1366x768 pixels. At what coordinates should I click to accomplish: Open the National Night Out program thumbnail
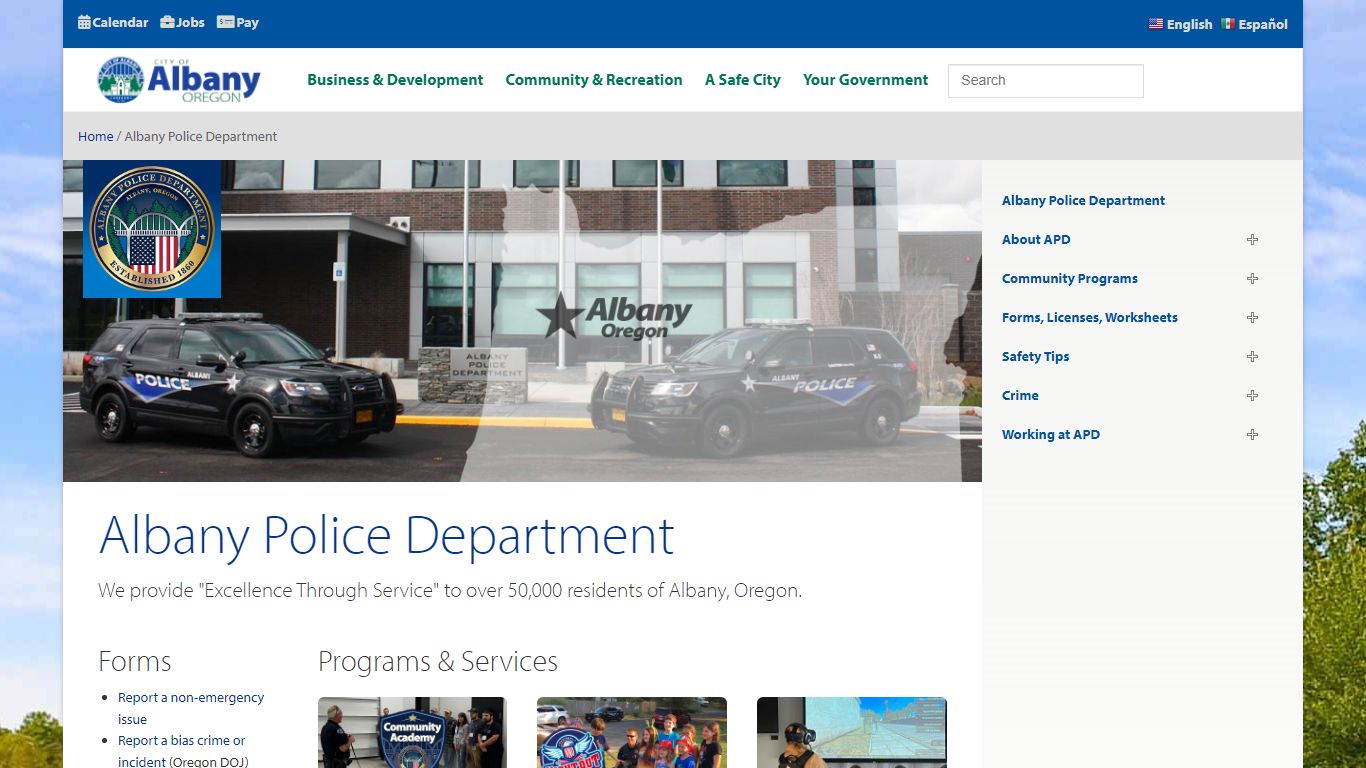632,733
